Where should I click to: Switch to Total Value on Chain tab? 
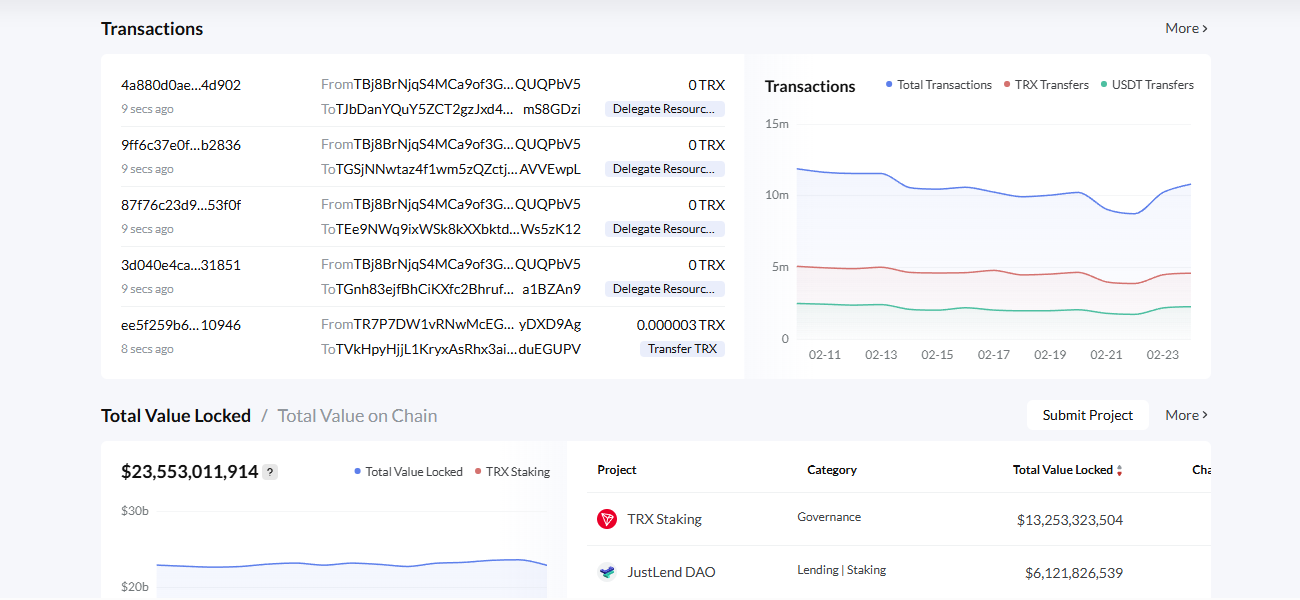[x=357, y=416]
